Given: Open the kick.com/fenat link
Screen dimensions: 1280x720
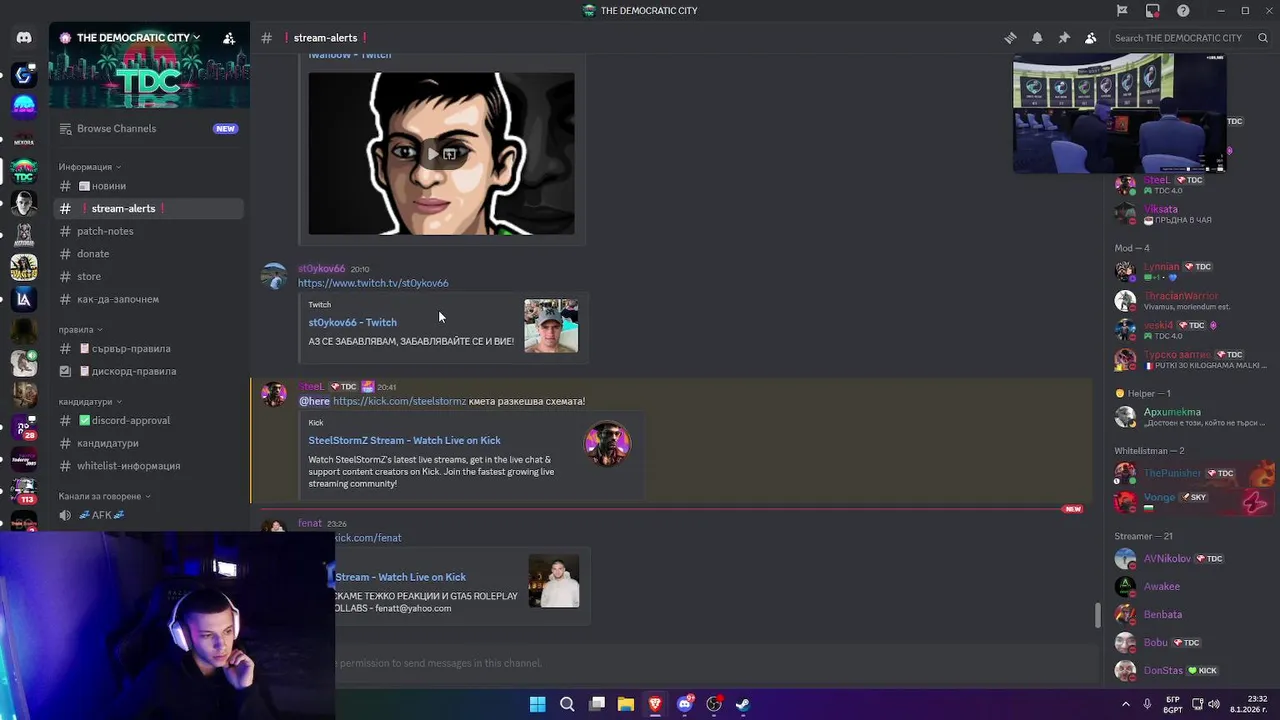Looking at the screenshot, I should 368,538.
